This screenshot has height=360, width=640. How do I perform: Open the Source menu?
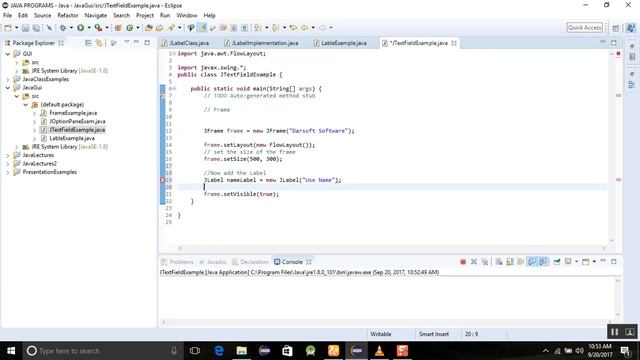click(42, 16)
